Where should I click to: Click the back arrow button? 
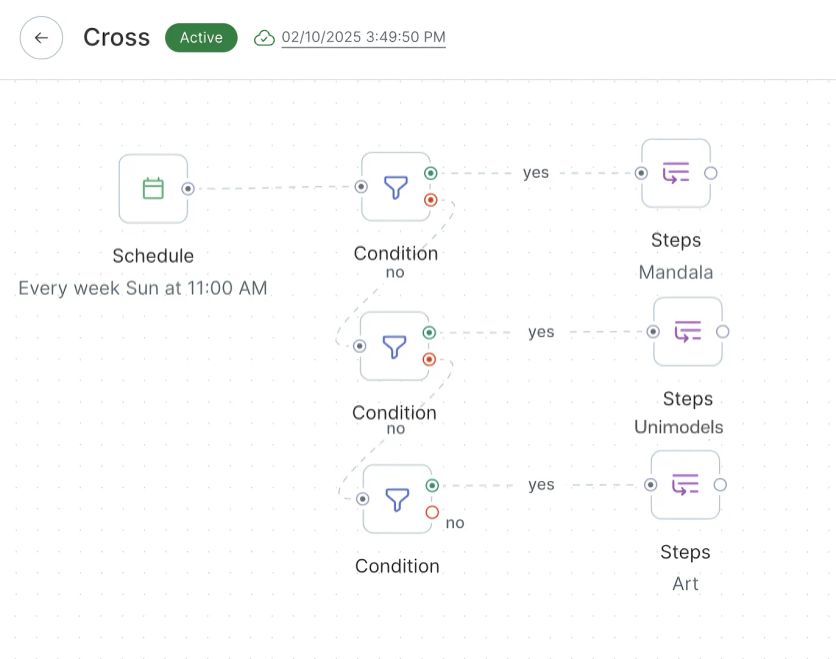pyautogui.click(x=41, y=38)
